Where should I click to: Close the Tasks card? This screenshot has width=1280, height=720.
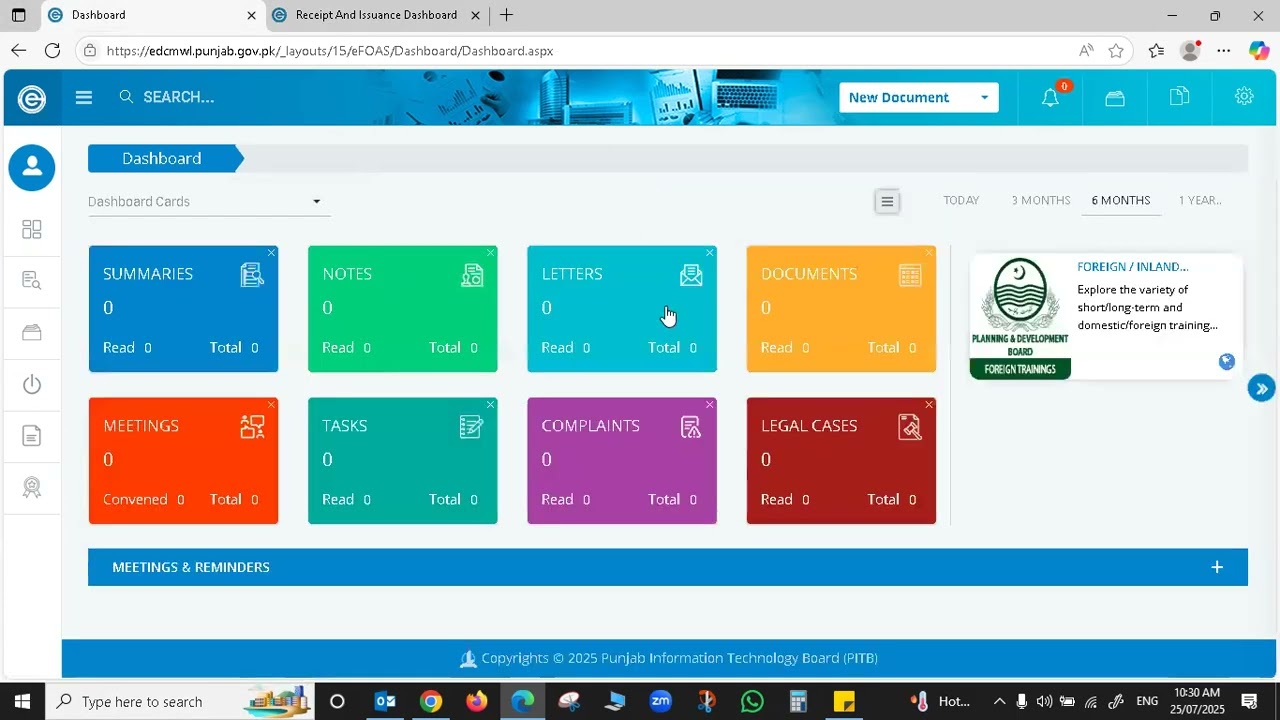(490, 405)
